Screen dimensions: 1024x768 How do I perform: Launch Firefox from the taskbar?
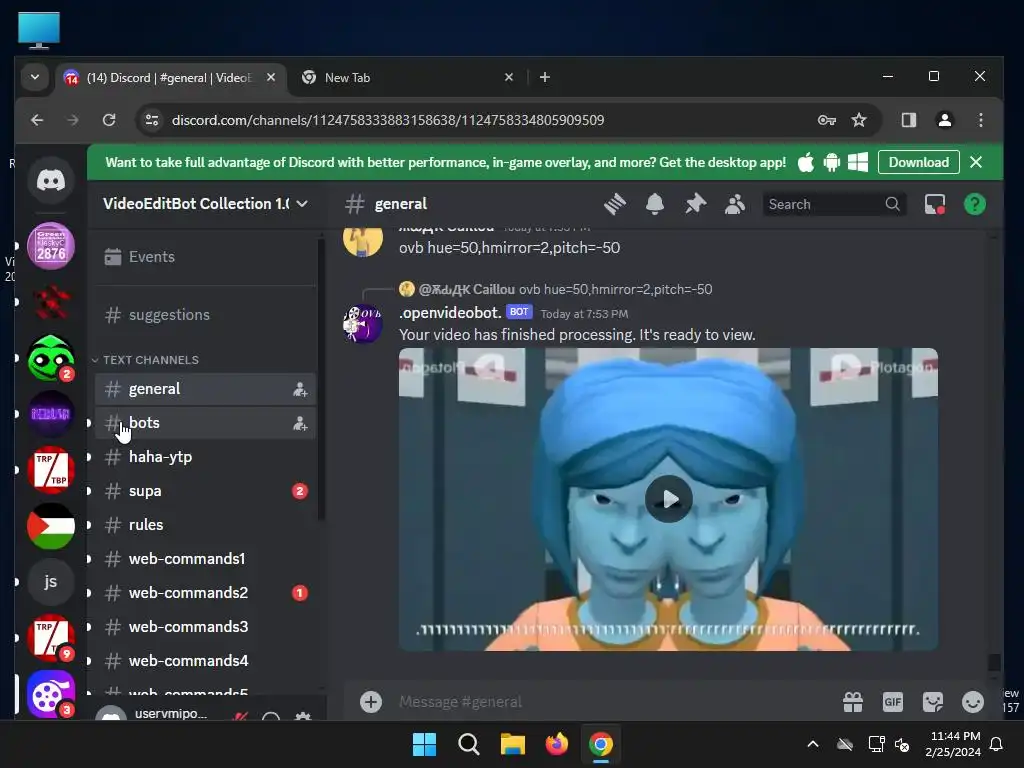[x=556, y=744]
